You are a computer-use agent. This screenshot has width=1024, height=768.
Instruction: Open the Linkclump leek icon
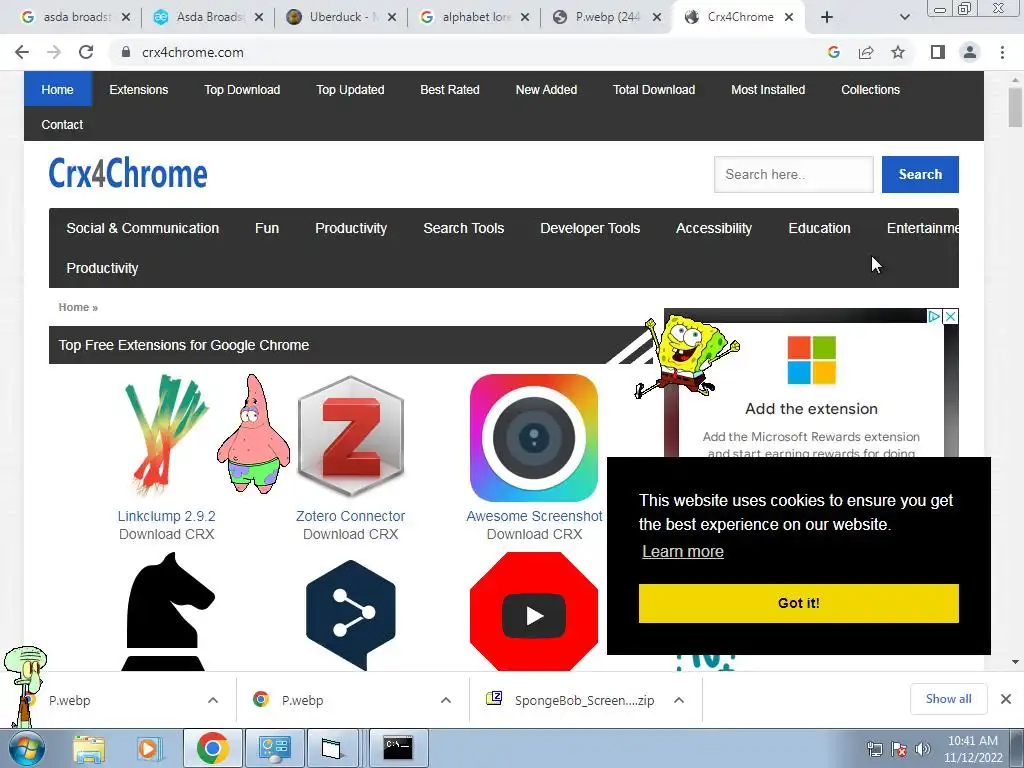click(x=167, y=435)
